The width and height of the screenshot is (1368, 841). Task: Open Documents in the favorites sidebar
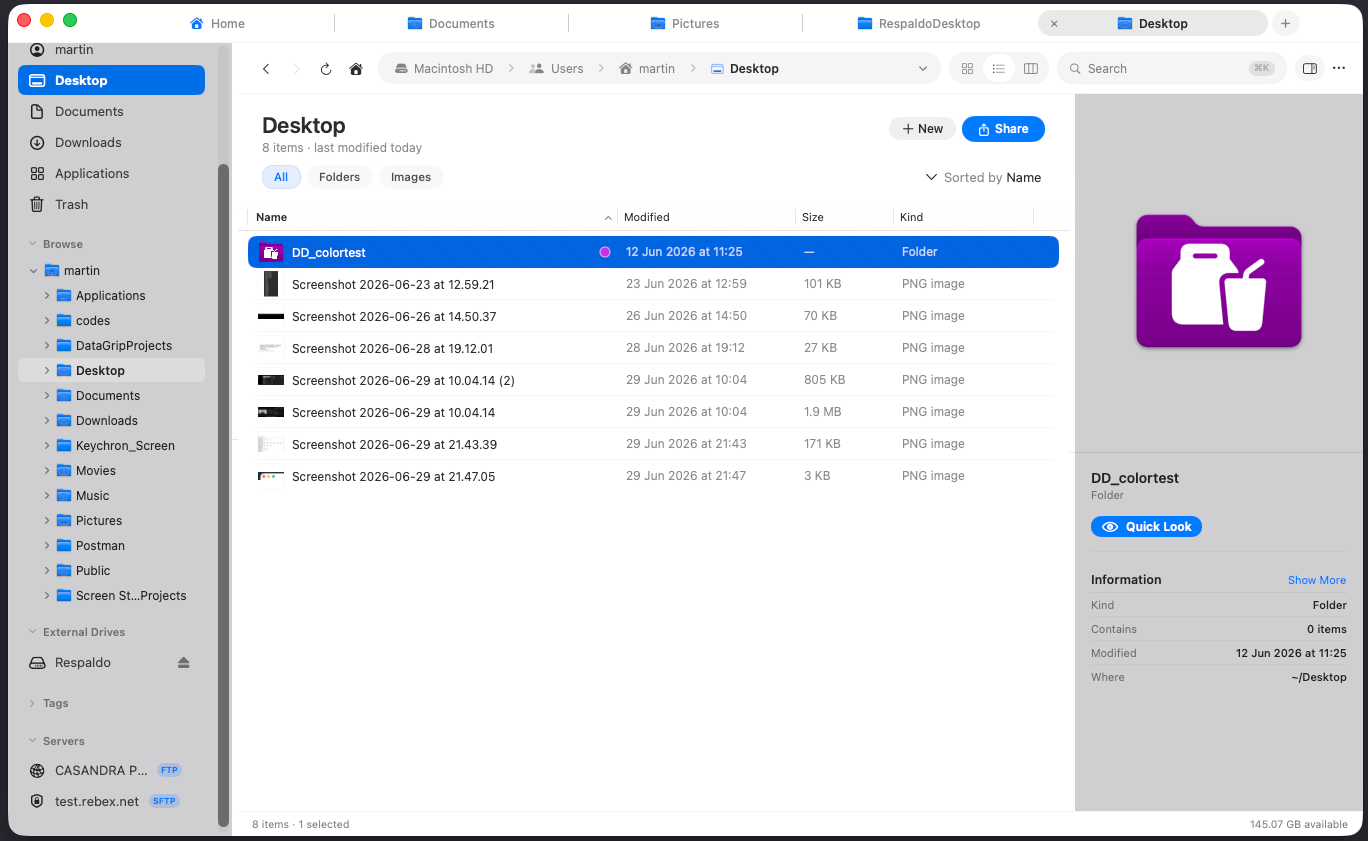point(111,111)
